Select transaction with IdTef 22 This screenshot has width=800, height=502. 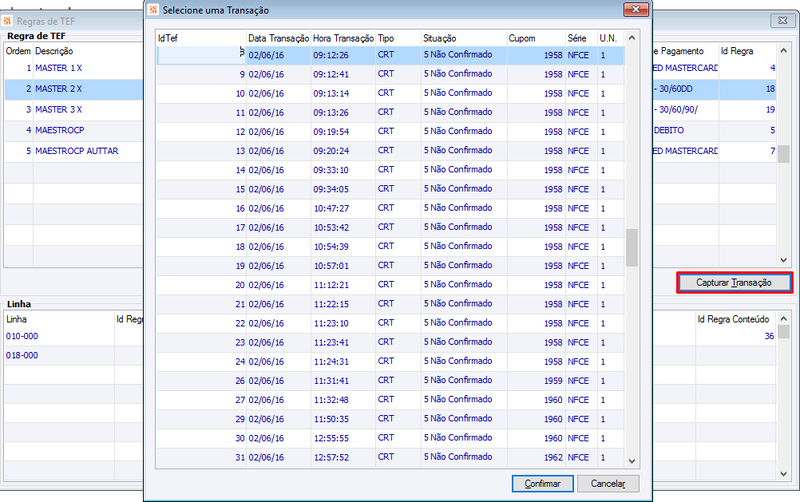[390, 323]
